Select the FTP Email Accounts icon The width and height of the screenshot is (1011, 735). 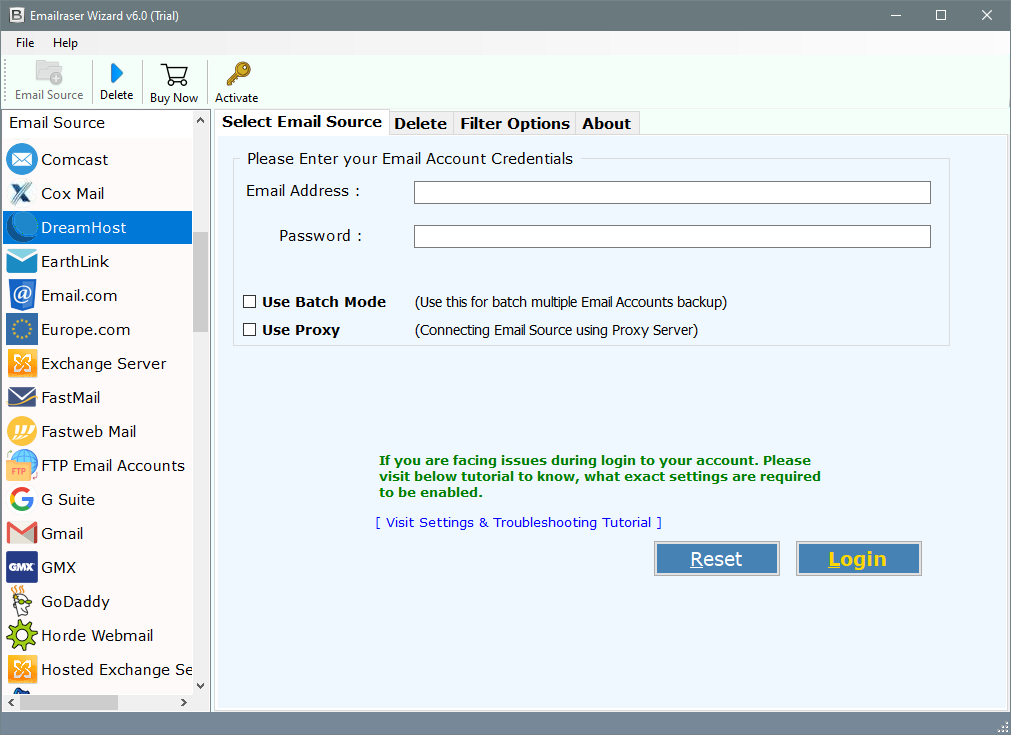pyautogui.click(x=22, y=465)
